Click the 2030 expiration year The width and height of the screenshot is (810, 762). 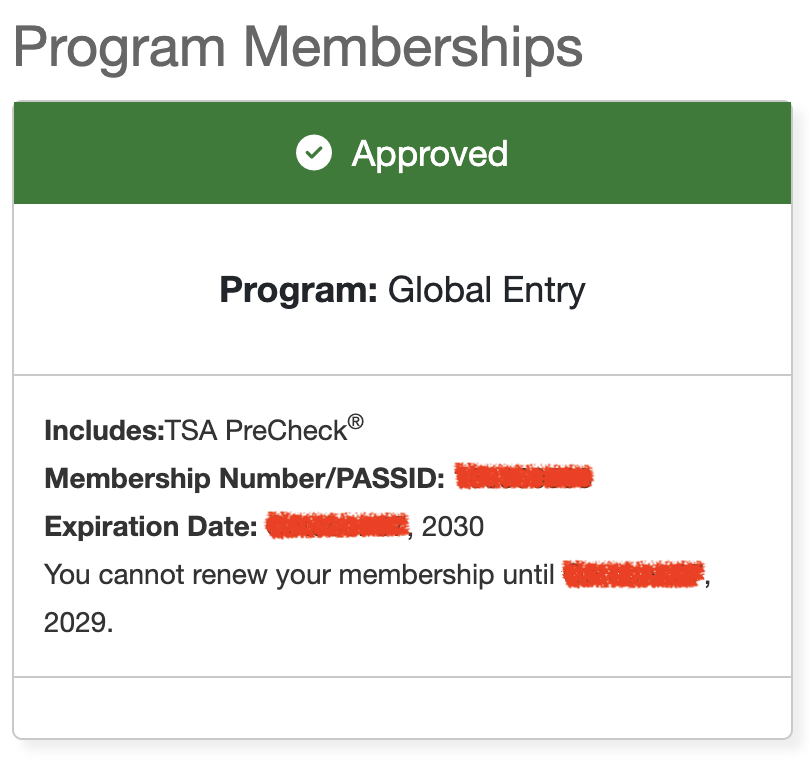[453, 527]
